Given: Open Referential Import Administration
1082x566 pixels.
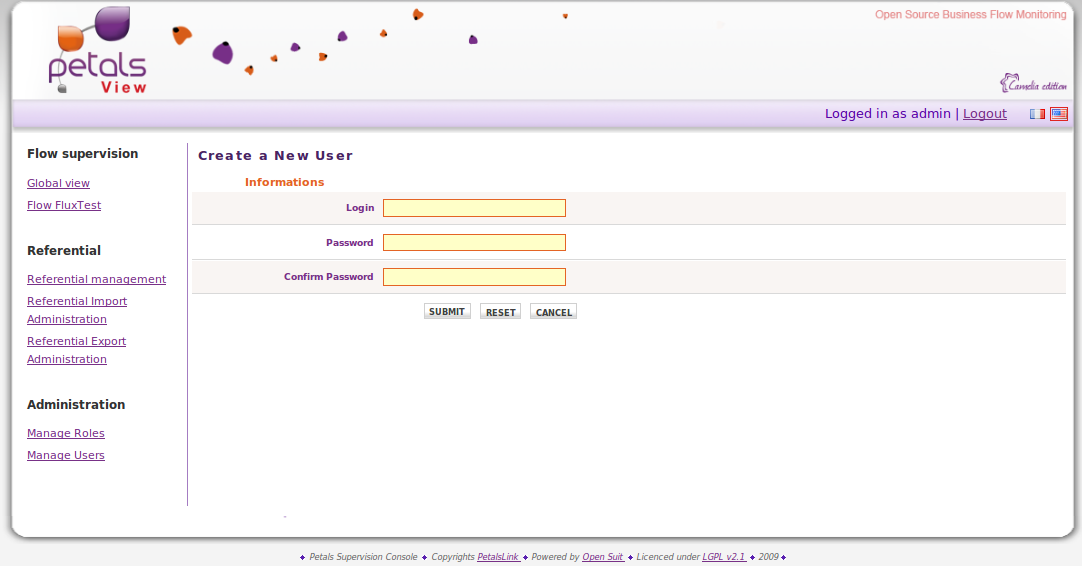Looking at the screenshot, I should (77, 302).
